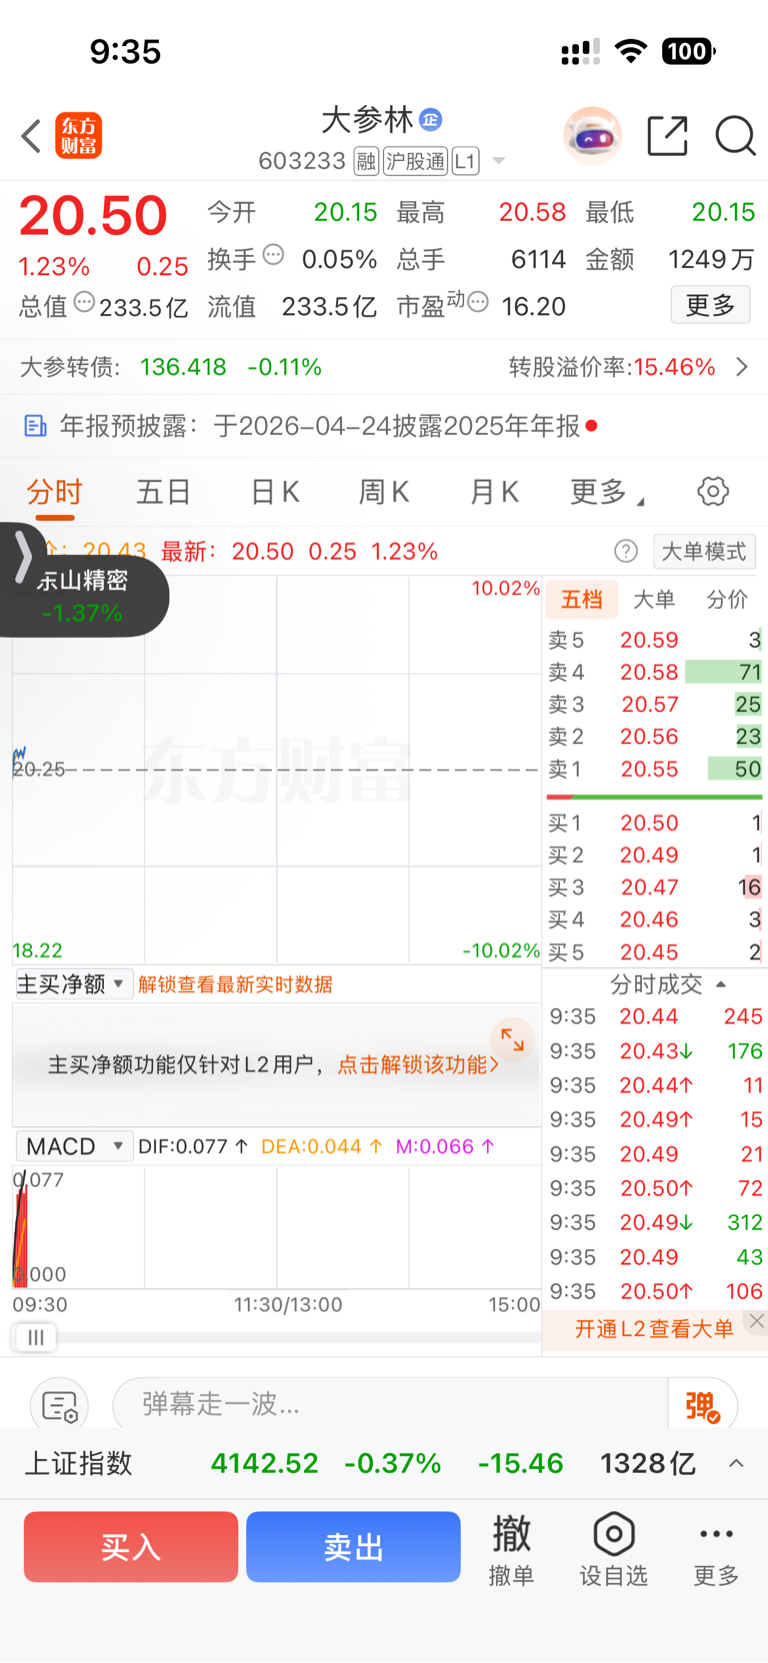Image resolution: width=768 pixels, height=1663 pixels.
Task: Collapse the 分时成交 section triangle
Action: point(721,985)
